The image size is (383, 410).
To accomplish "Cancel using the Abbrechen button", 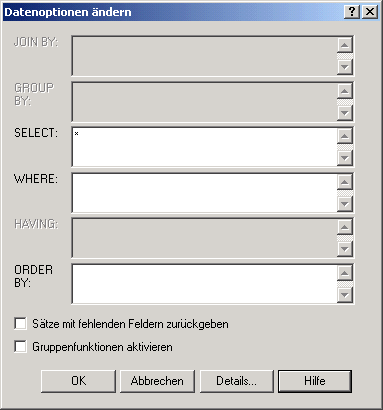I will (157, 381).
